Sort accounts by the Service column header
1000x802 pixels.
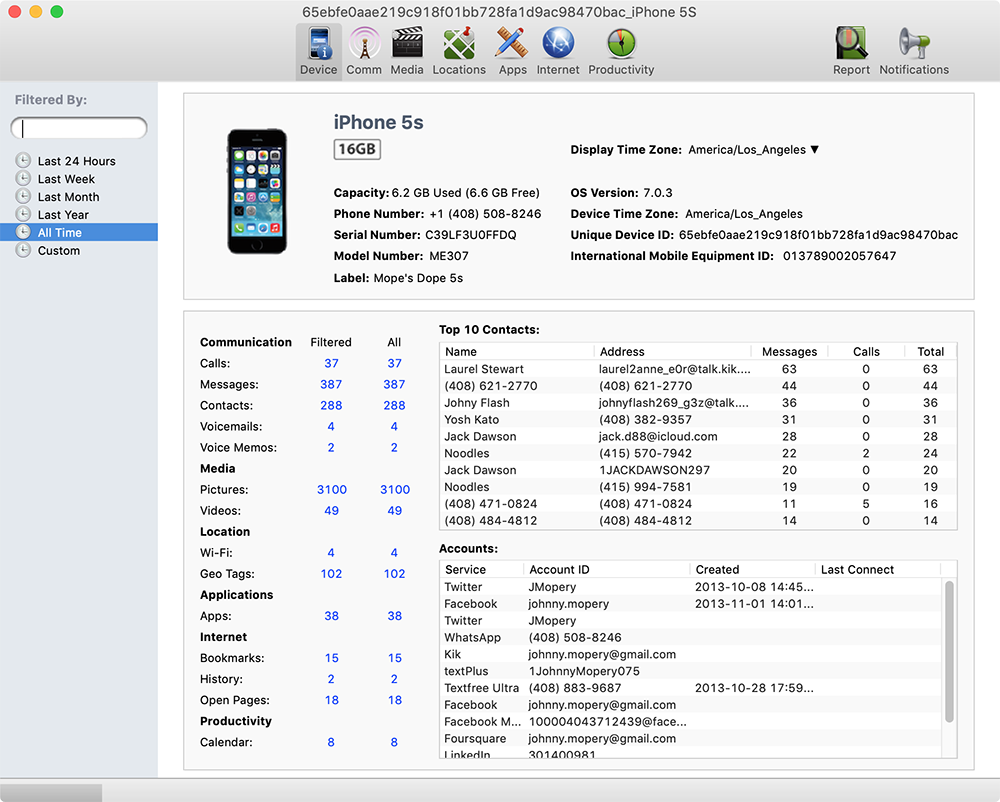click(x=482, y=569)
